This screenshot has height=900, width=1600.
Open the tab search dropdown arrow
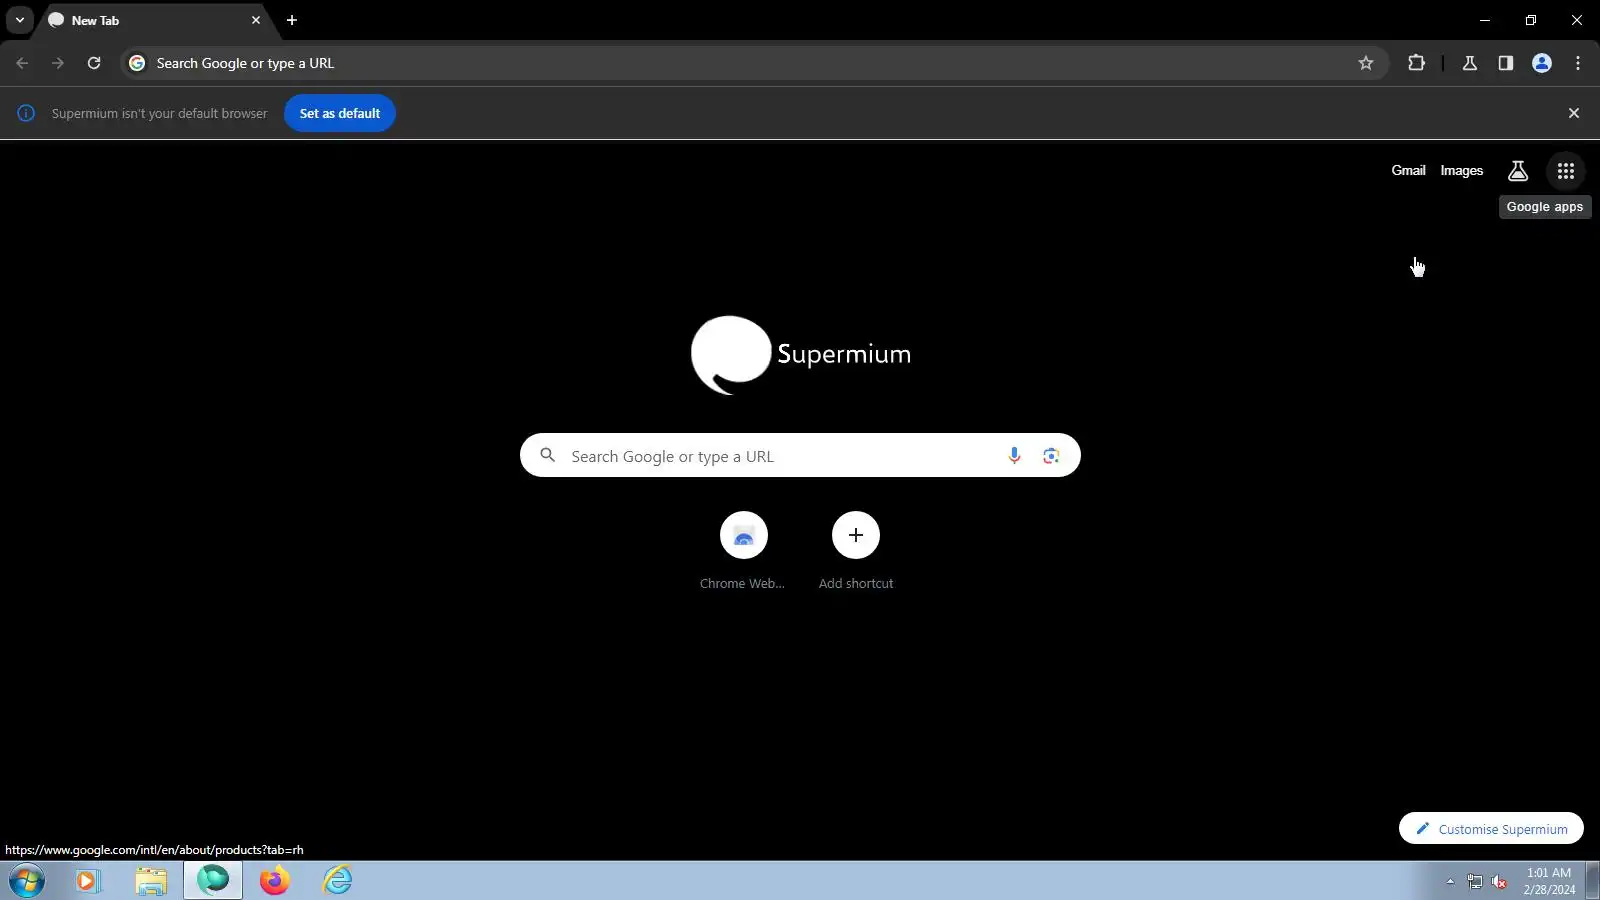pos(19,20)
